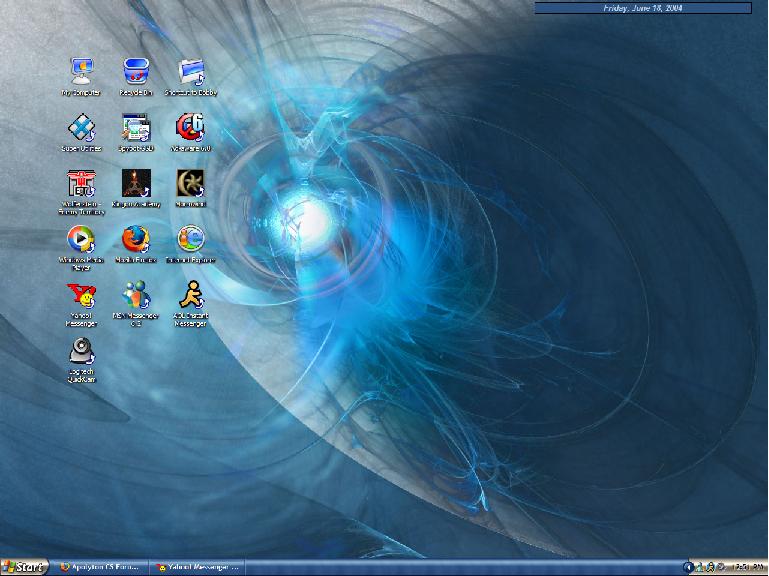
Task: Launch Super Utilities shortcut
Action: (81, 128)
